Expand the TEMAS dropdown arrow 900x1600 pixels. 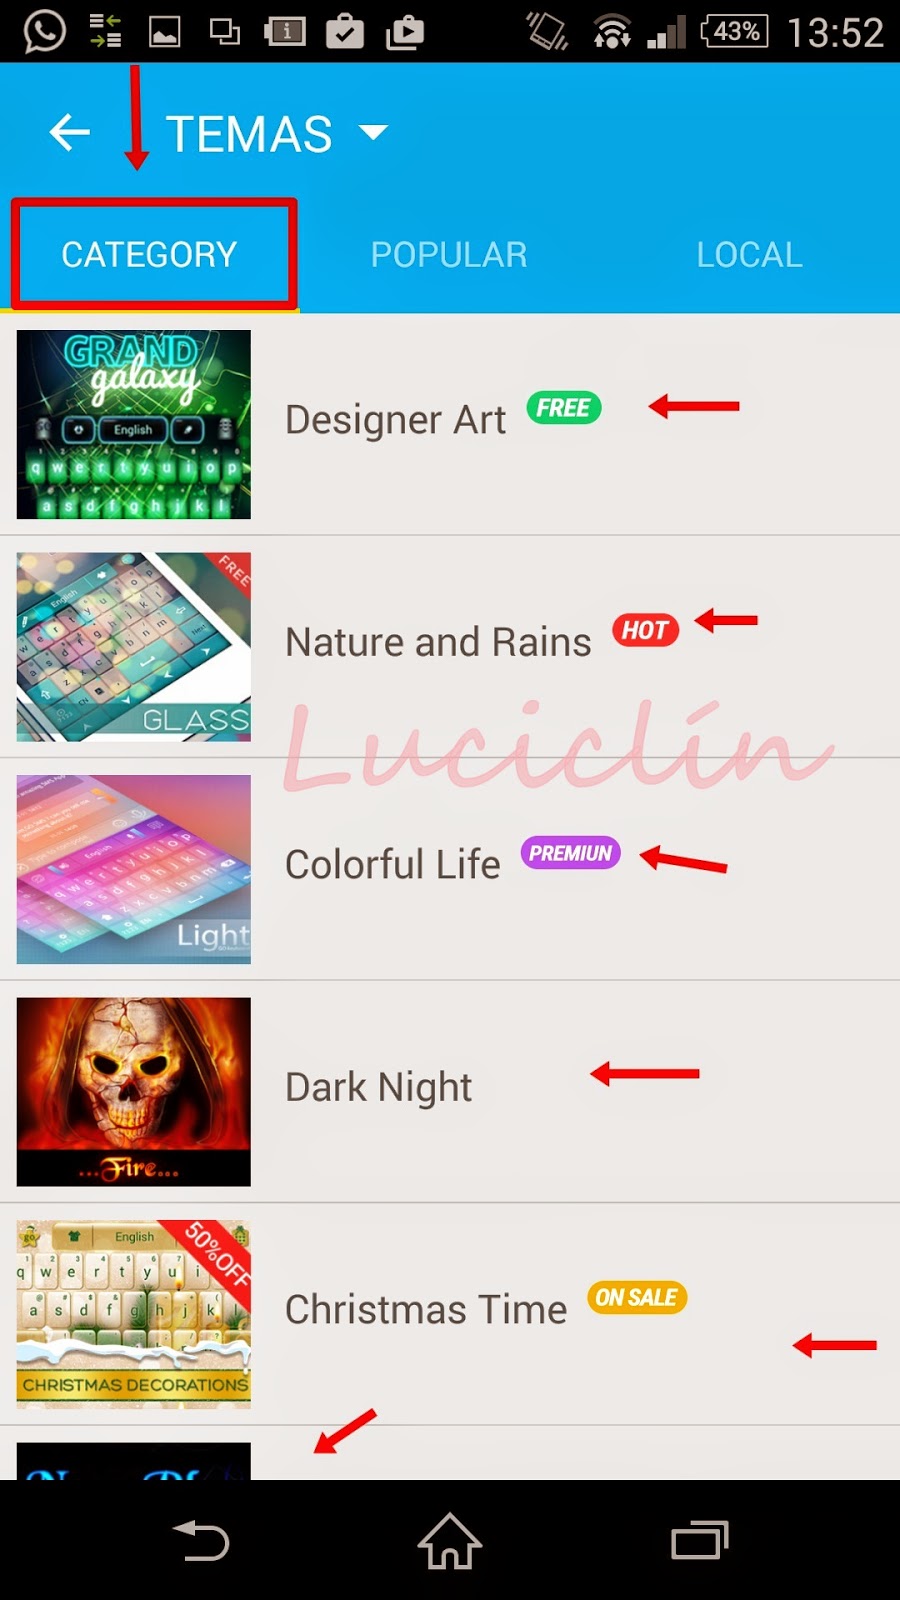pos(373,132)
